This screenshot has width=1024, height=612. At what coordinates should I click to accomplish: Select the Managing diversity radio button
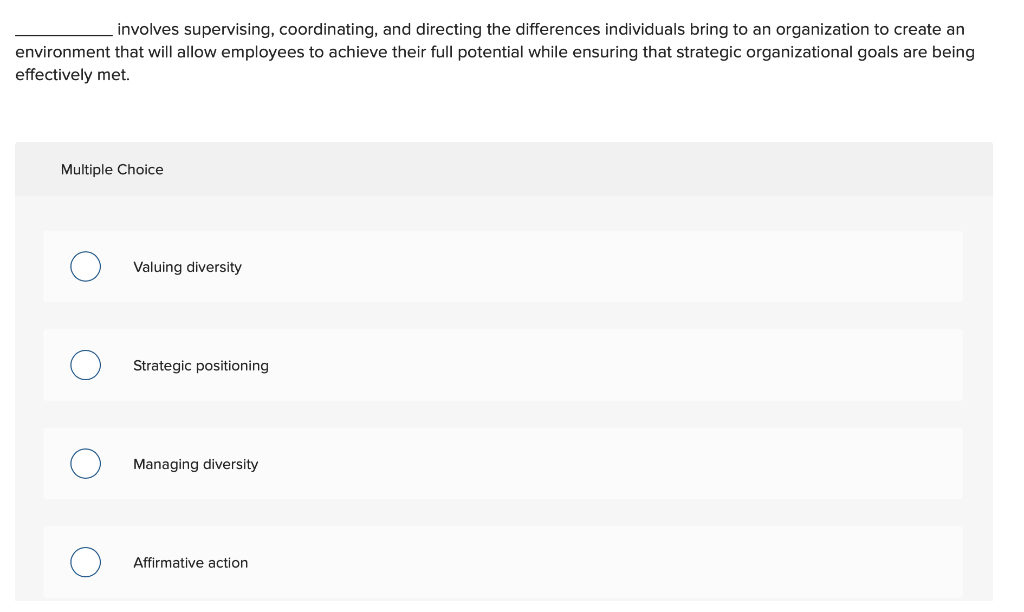85,463
